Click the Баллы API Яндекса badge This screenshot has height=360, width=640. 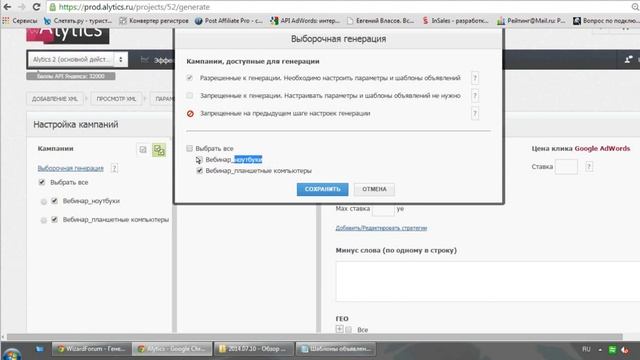point(71,76)
